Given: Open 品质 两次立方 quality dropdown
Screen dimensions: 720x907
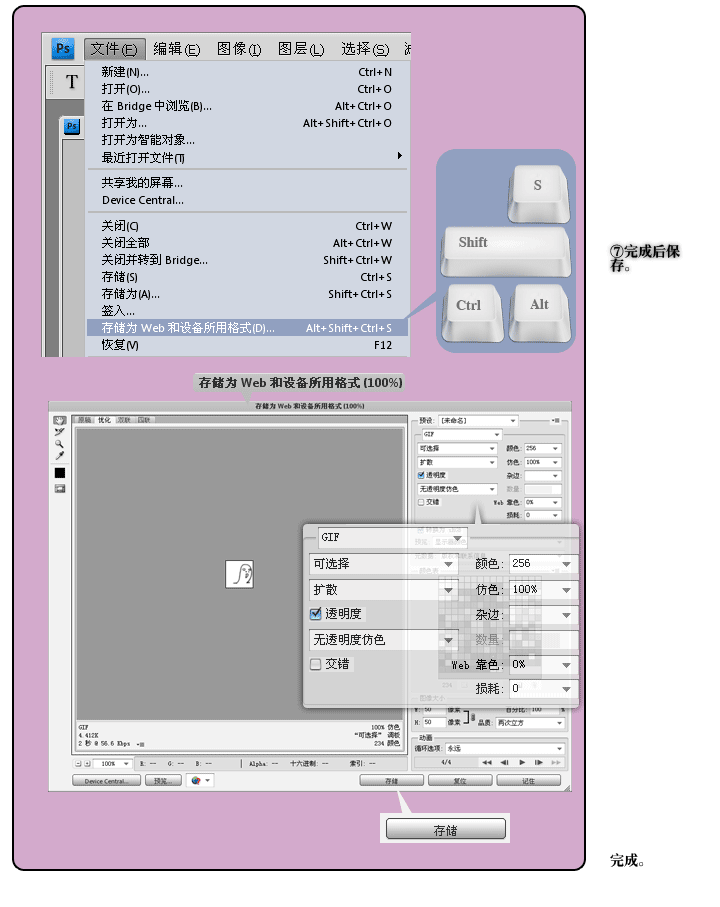Looking at the screenshot, I should pyautogui.click(x=530, y=722).
